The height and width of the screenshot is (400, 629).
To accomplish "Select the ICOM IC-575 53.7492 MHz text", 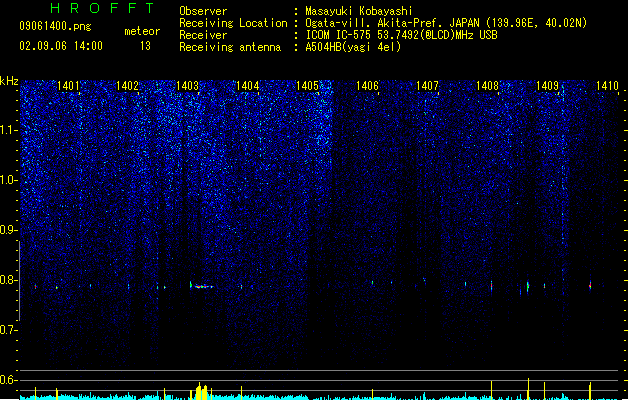I will point(401,35).
